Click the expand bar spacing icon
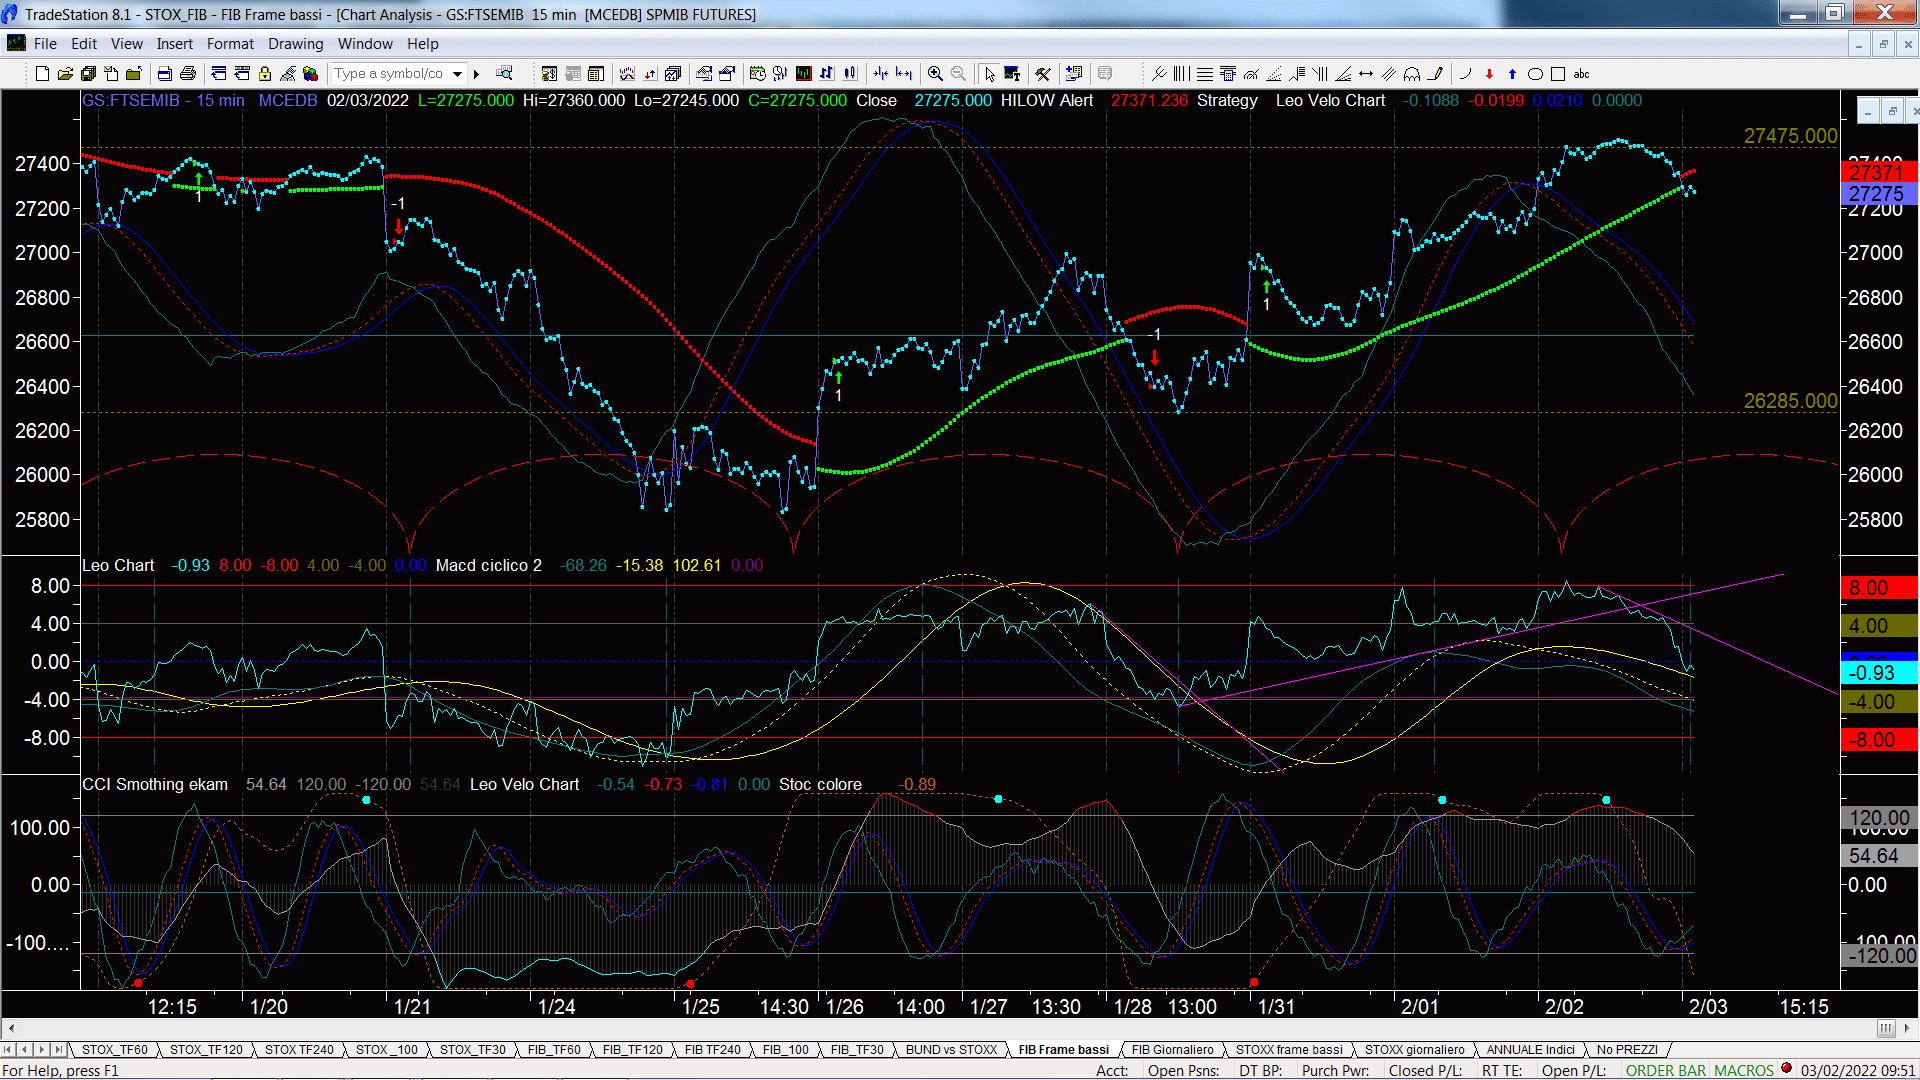The width and height of the screenshot is (1920, 1080). click(904, 73)
